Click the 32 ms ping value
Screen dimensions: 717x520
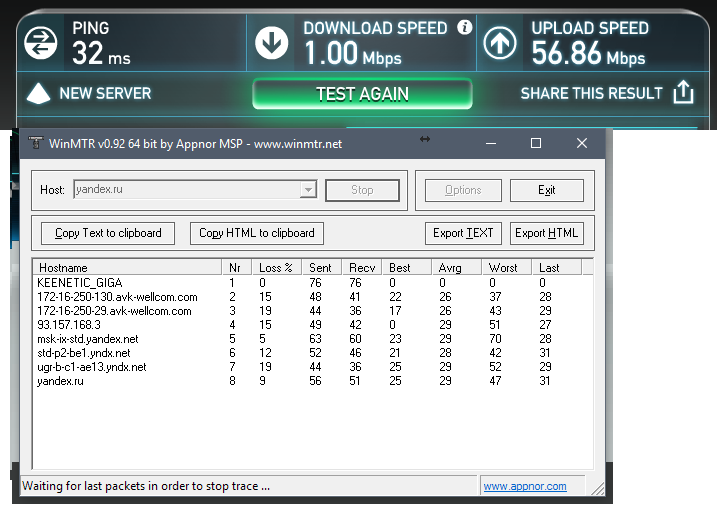pyautogui.click(x=101, y=54)
